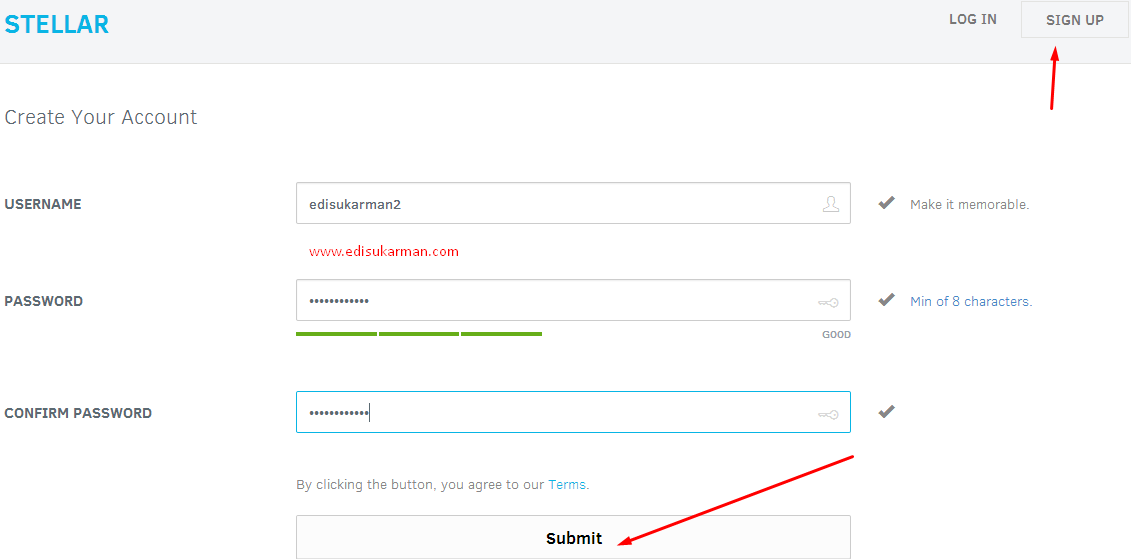Click the key icon in password field
The image size is (1131, 559).
pos(828,302)
